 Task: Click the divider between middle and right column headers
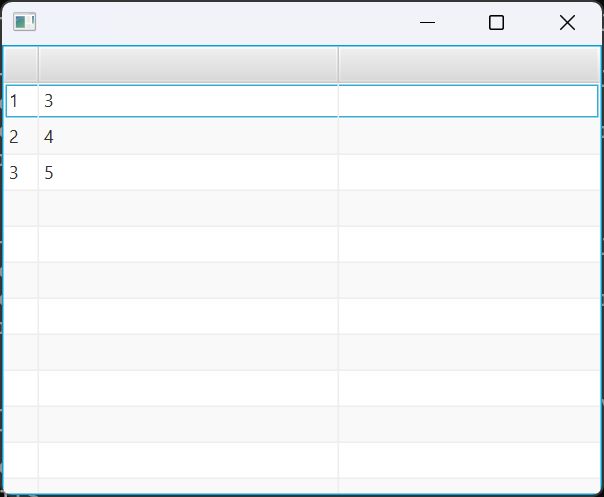(x=338, y=65)
